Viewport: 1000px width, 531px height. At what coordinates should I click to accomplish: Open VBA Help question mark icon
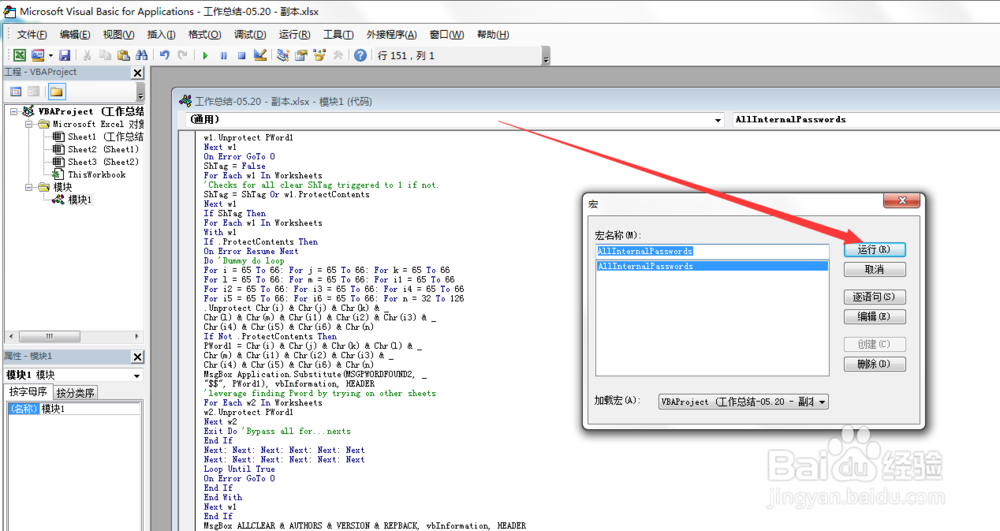pos(360,55)
